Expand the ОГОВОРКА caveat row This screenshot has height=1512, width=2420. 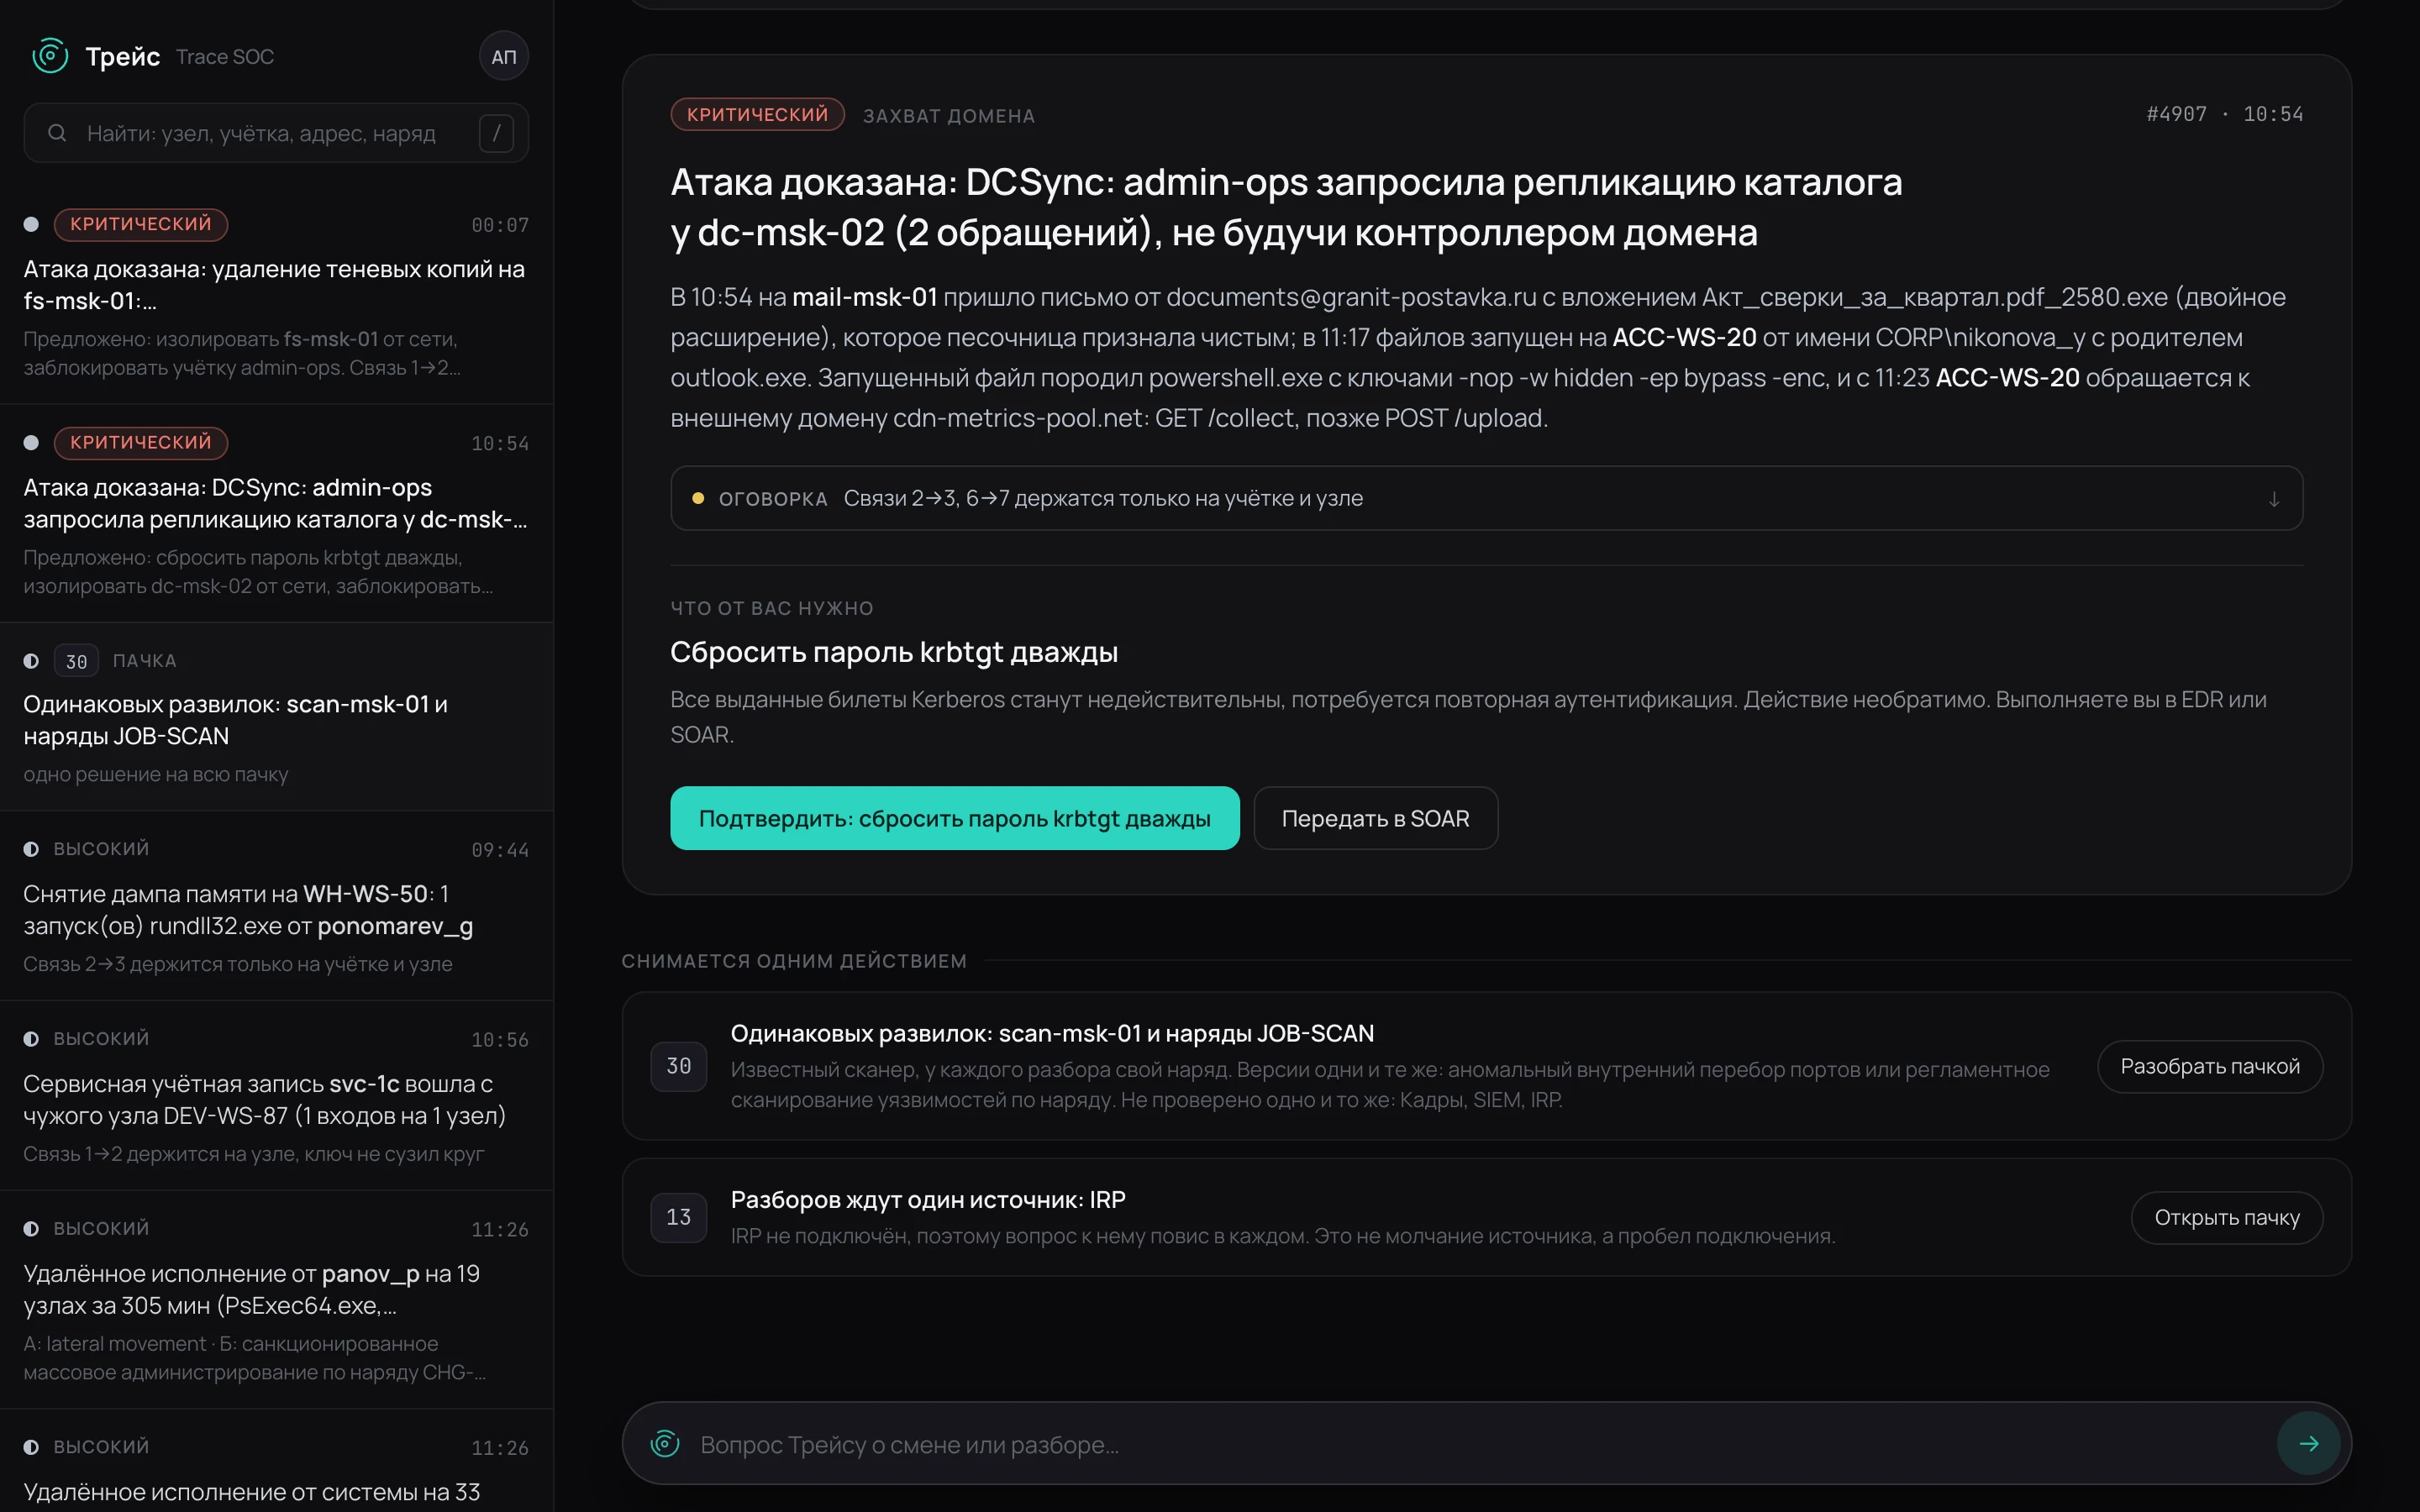point(1486,498)
